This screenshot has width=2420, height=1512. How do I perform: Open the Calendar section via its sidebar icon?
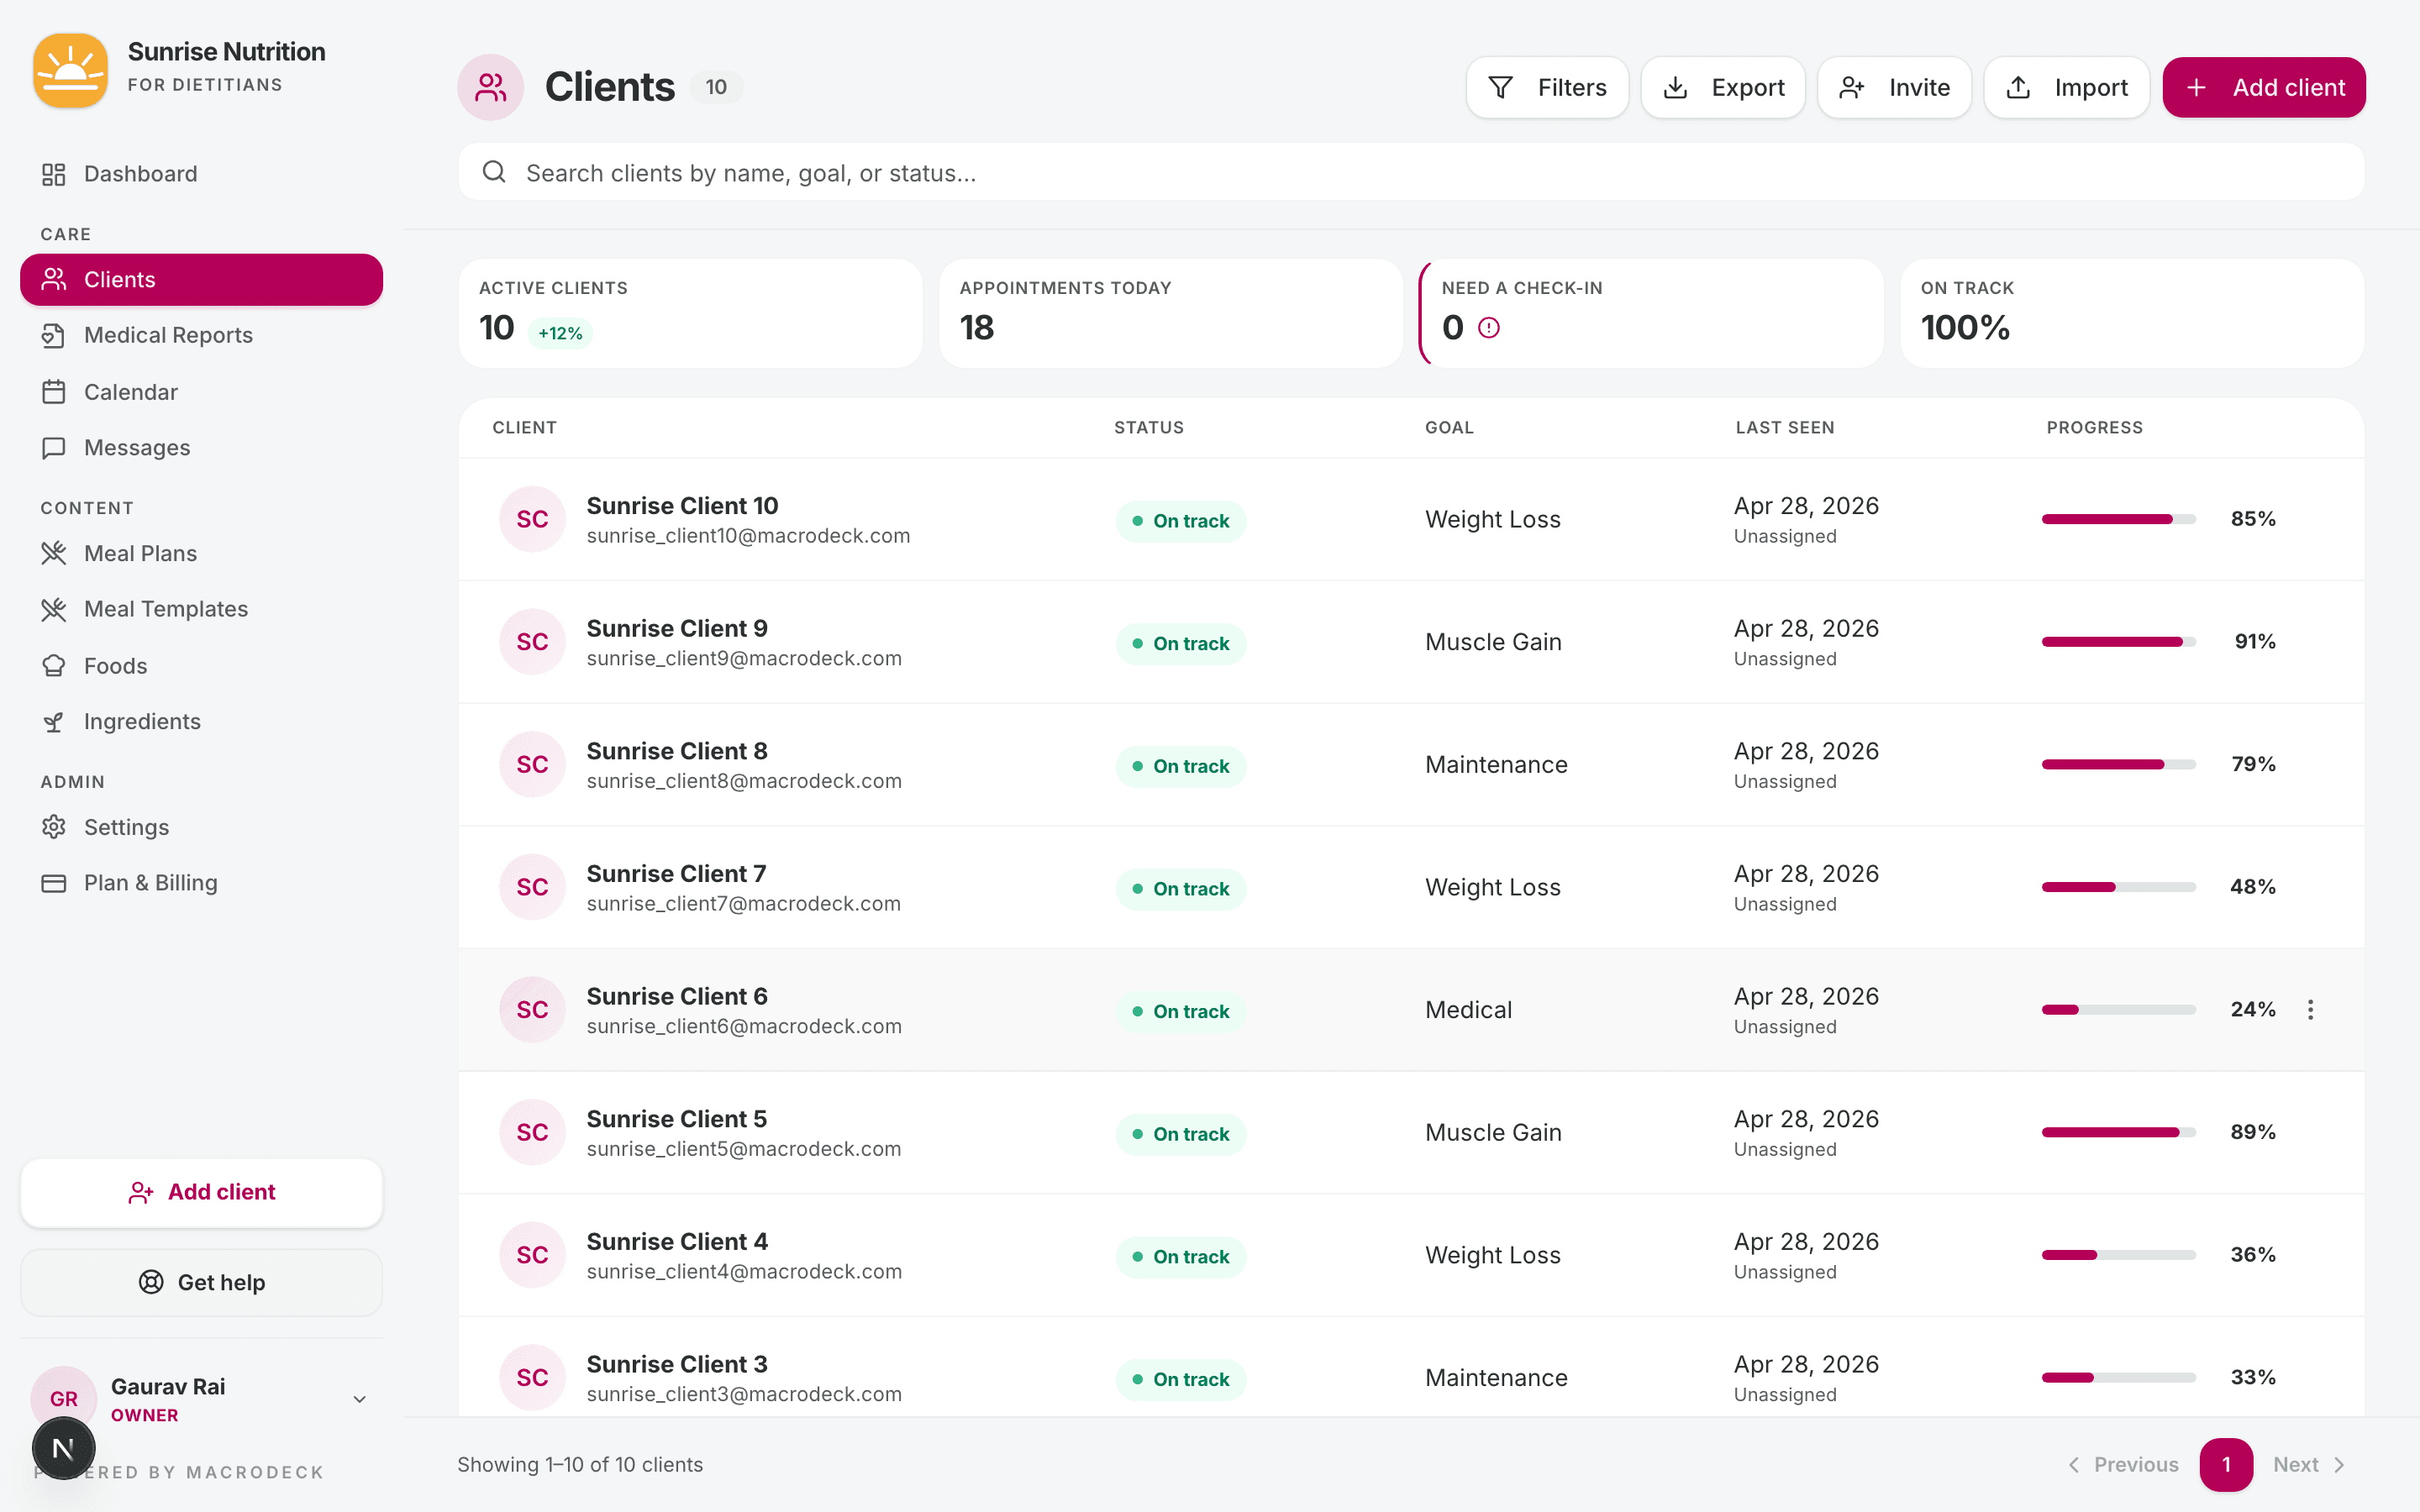click(55, 392)
